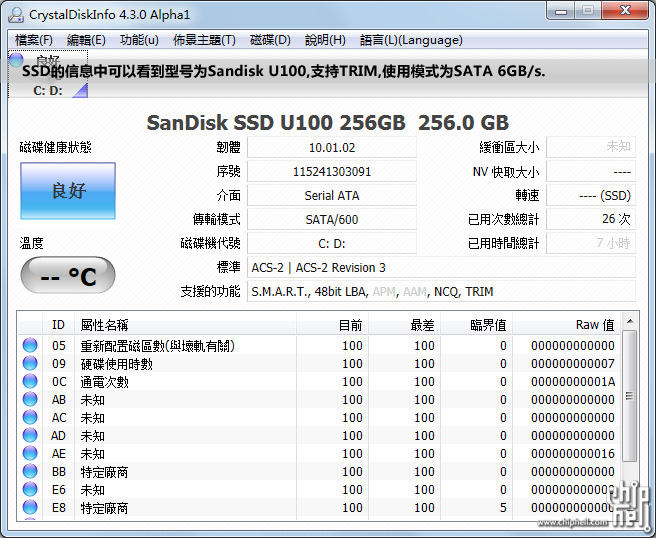Click raw value 000000000007
The width and height of the screenshot is (656, 538).
coord(573,364)
